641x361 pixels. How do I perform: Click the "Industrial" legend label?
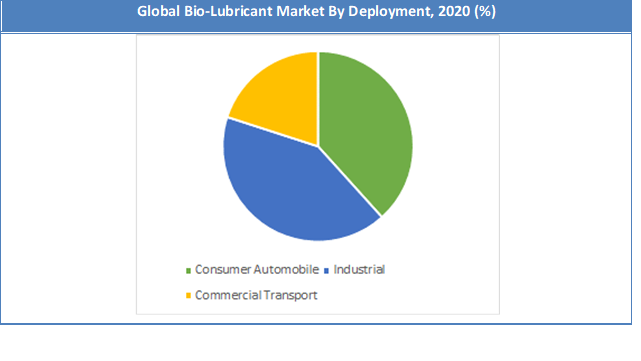(x=359, y=270)
